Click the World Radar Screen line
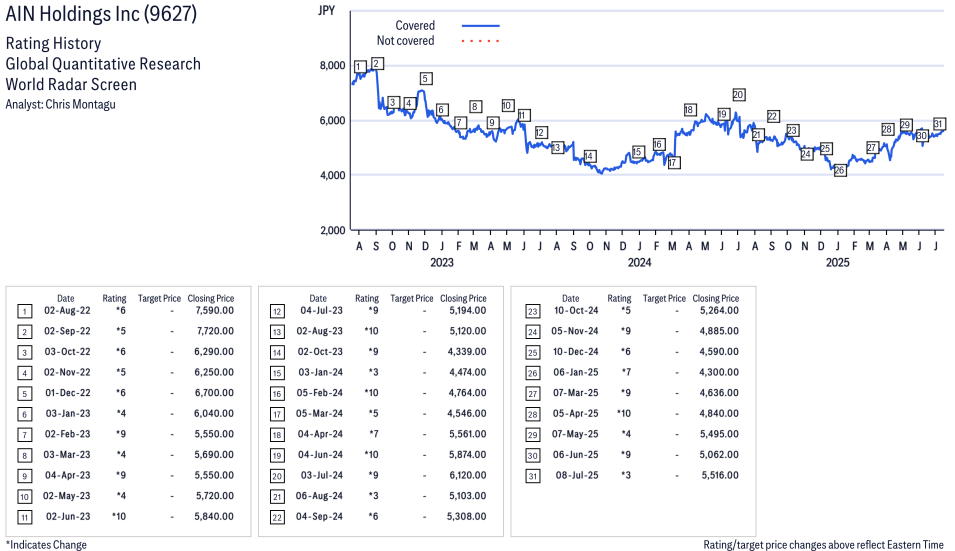Image resolution: width=955 pixels, height=551 pixels. pos(71,84)
